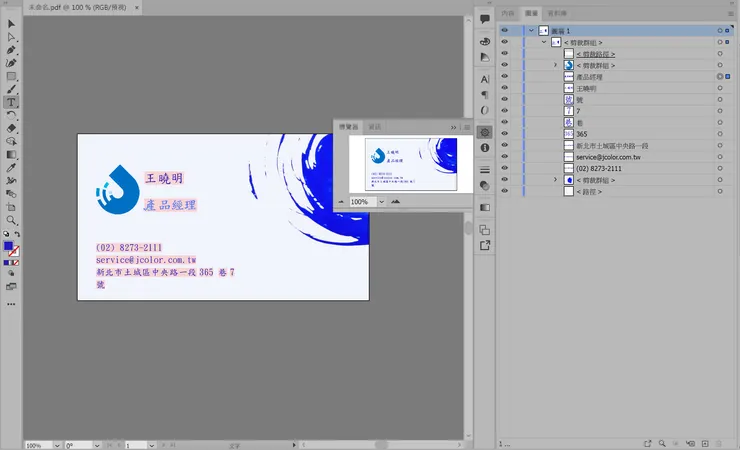This screenshot has height=450, width=740.
Task: Click Navigator zoom in large mountains button
Action: pos(395,201)
